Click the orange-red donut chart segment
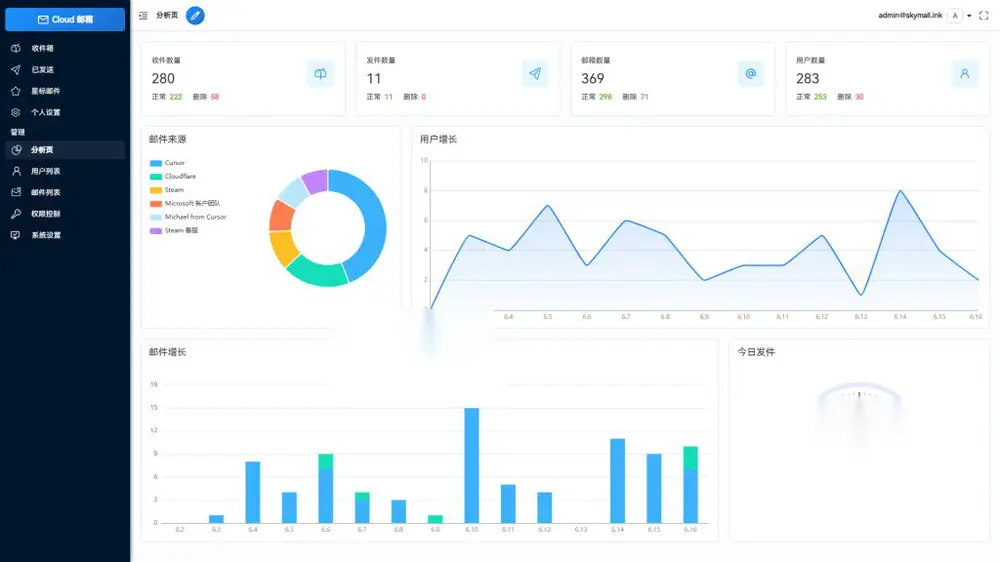The height and width of the screenshot is (562, 1000). (x=281, y=216)
